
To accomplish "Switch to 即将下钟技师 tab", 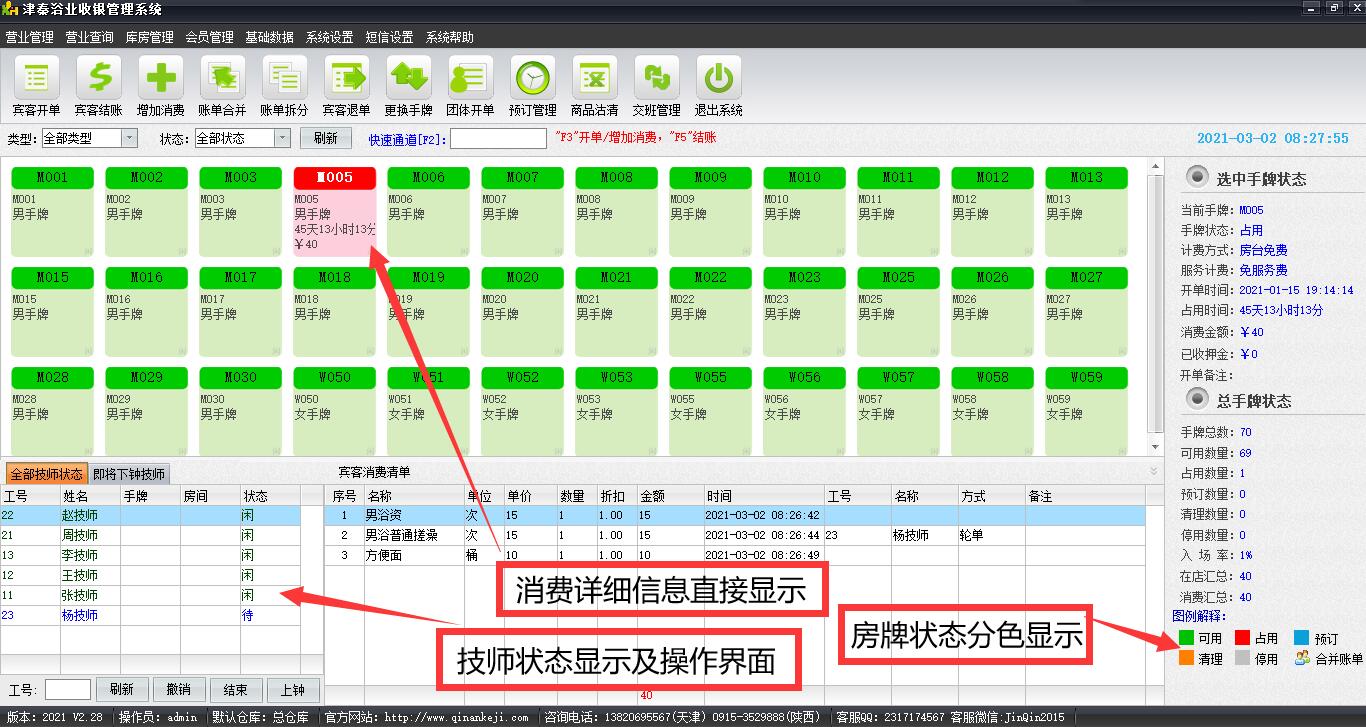I will [129, 474].
